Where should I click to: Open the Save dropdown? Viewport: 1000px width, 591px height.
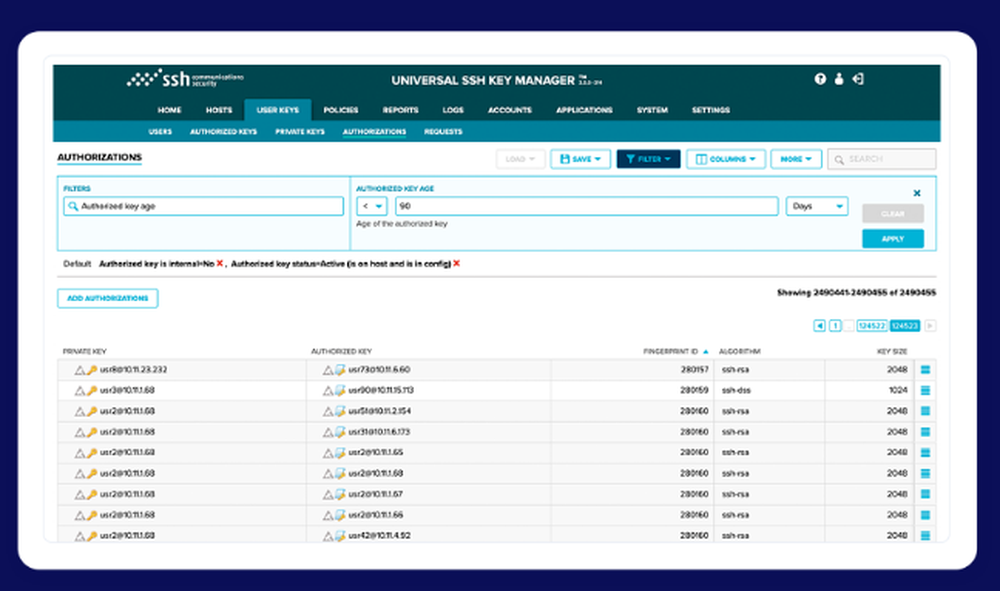580,159
